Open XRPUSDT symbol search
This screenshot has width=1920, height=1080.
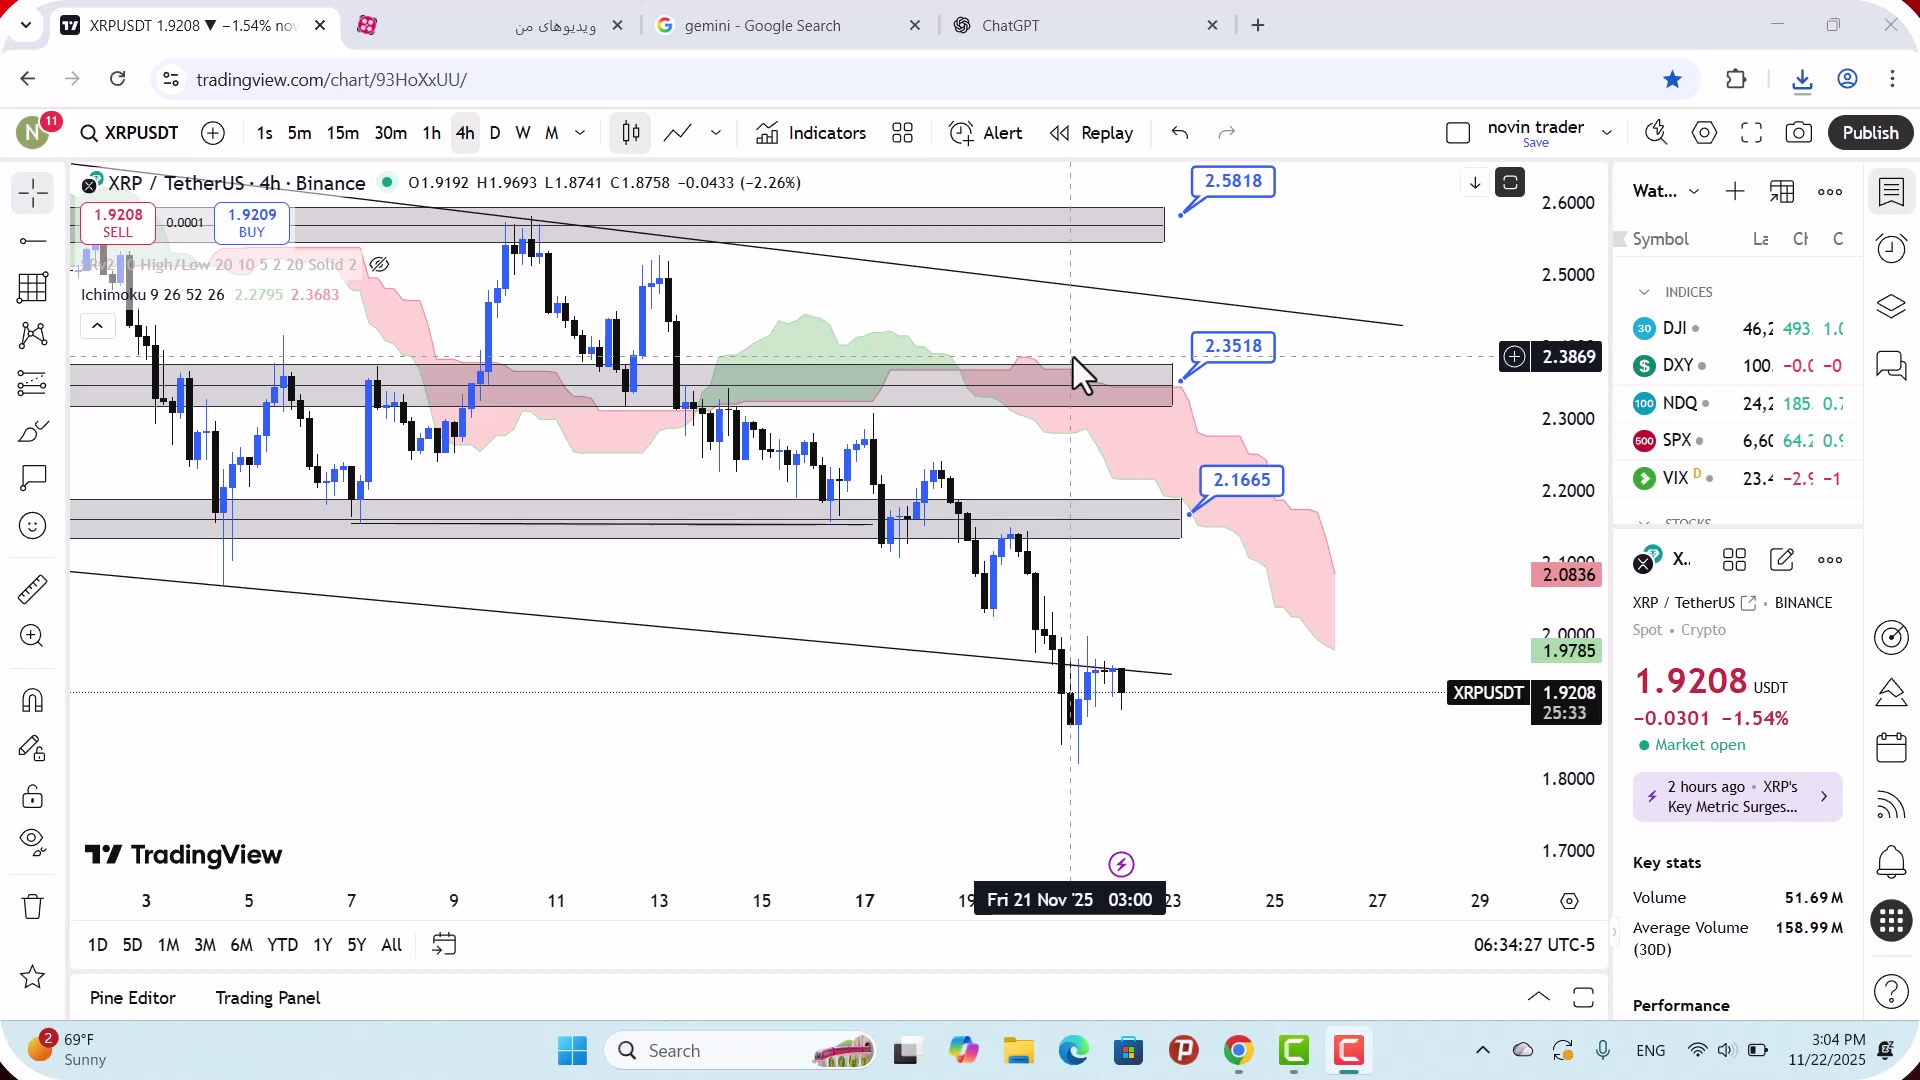tap(129, 133)
